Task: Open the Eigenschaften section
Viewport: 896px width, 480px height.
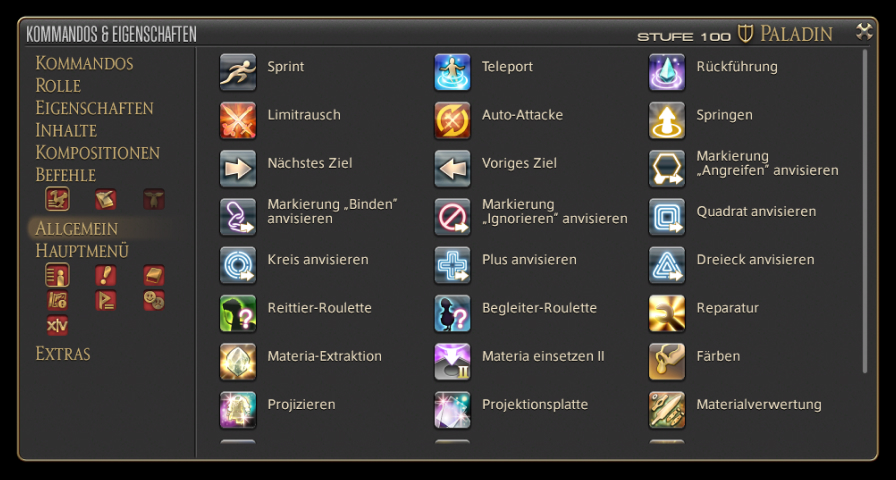Action: coord(94,108)
